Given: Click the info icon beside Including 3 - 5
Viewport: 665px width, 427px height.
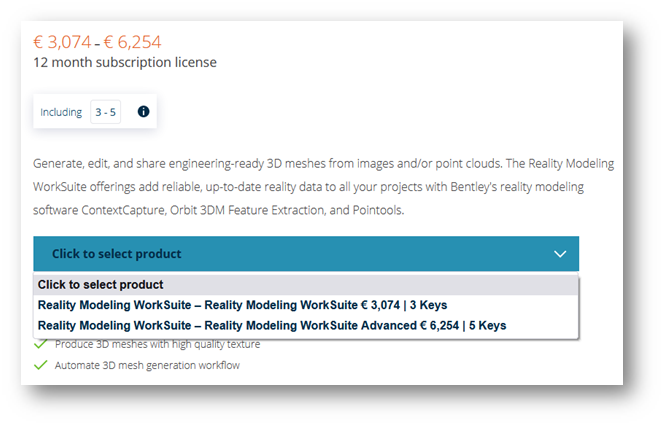Looking at the screenshot, I should (x=143, y=112).
